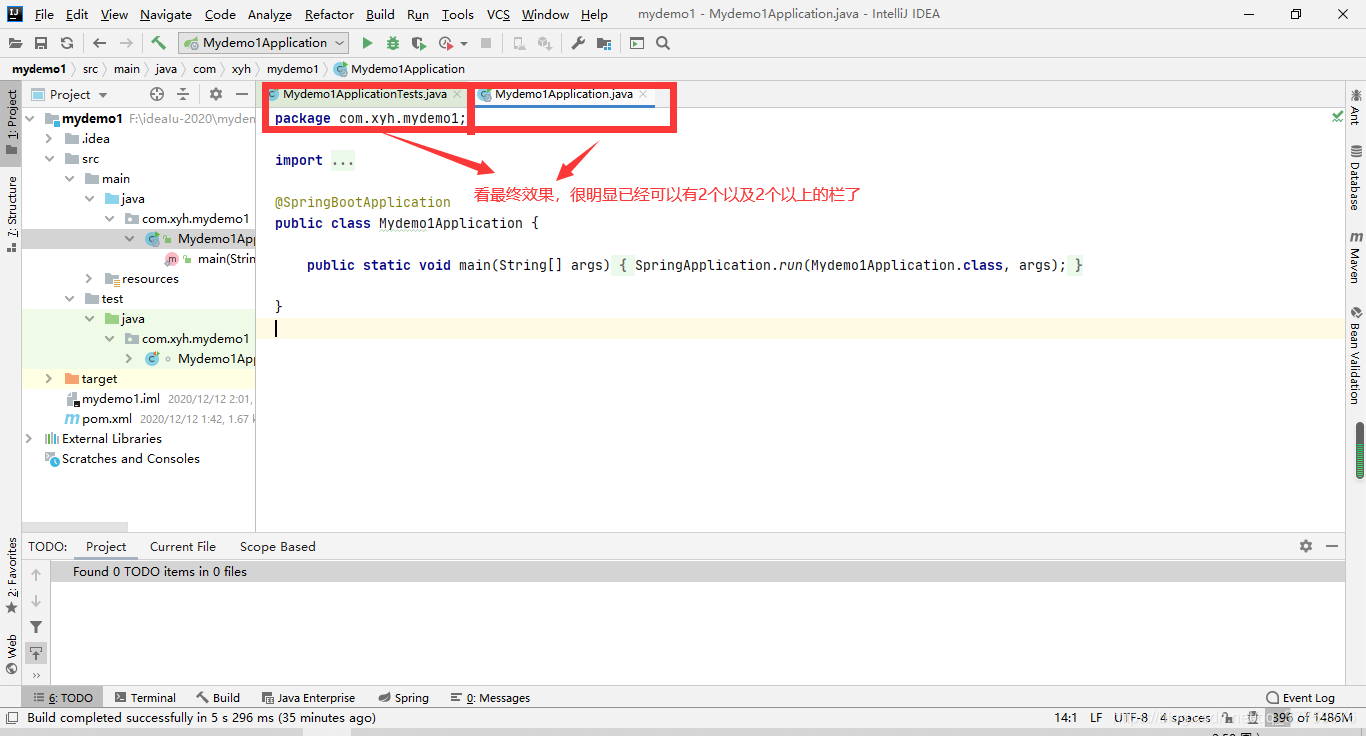This screenshot has width=1366, height=736.
Task: Open the Java Enterprise tool window
Action: [309, 698]
